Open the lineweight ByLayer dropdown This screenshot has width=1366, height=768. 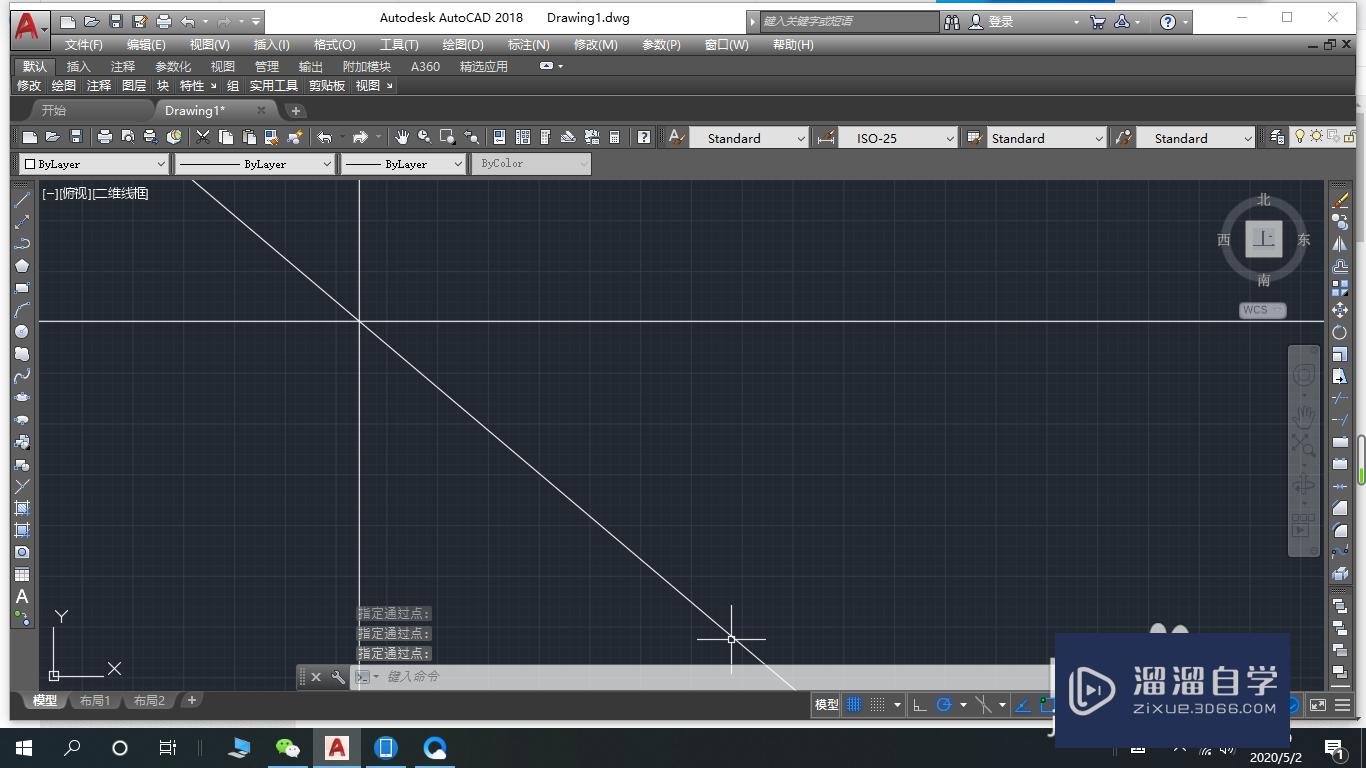(x=404, y=164)
